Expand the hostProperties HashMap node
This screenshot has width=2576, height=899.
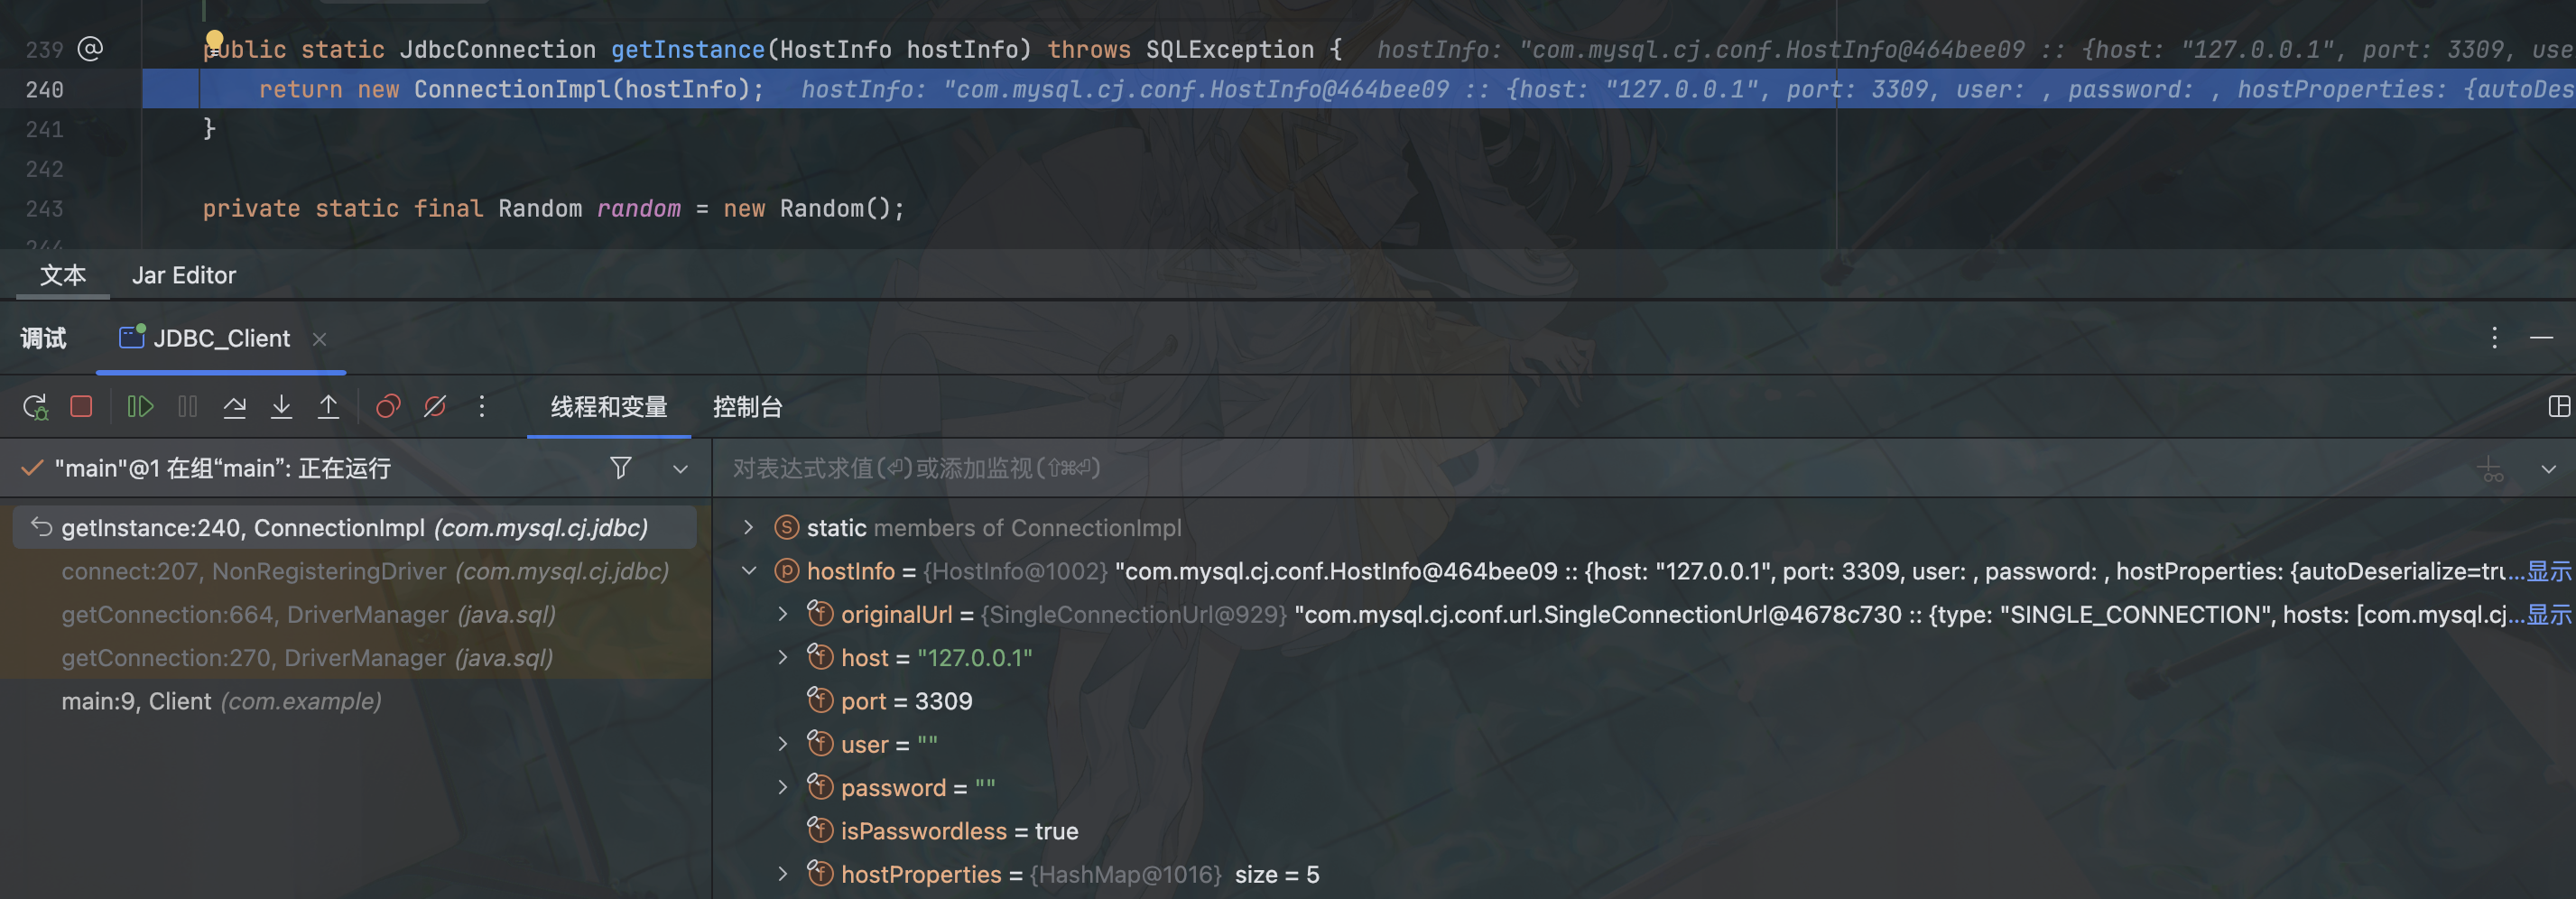coord(783,874)
